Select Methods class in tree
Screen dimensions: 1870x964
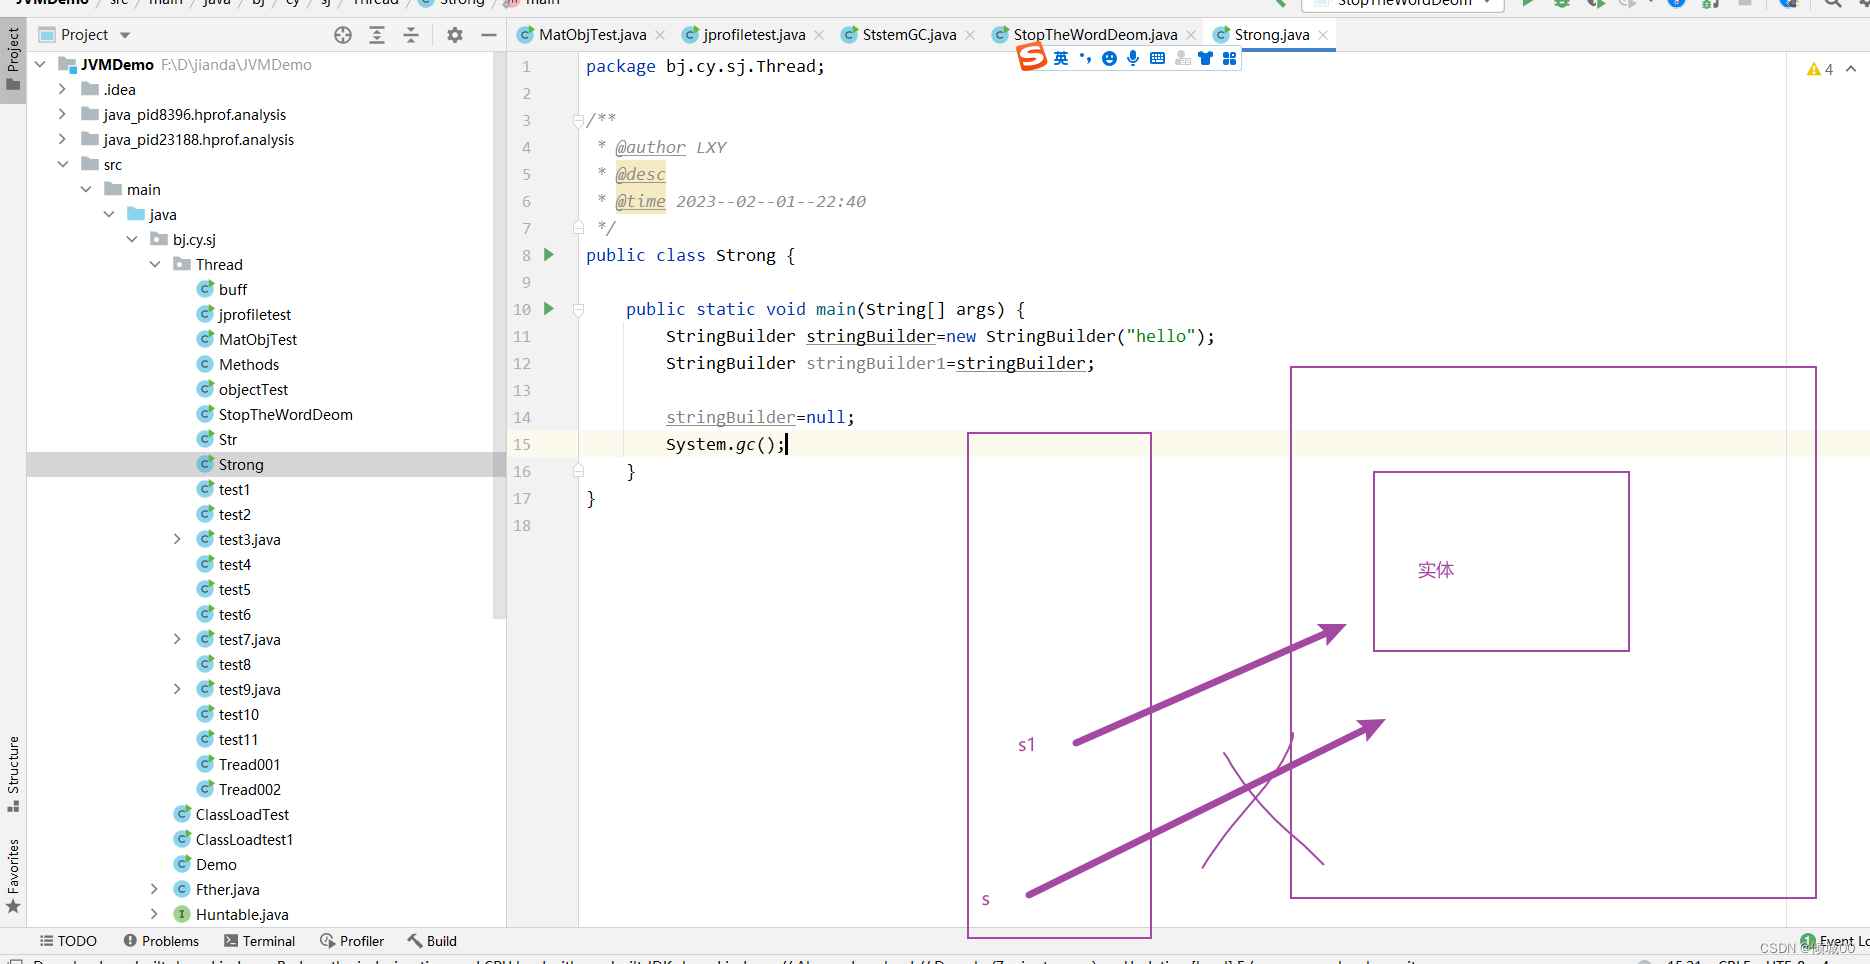[x=248, y=365]
